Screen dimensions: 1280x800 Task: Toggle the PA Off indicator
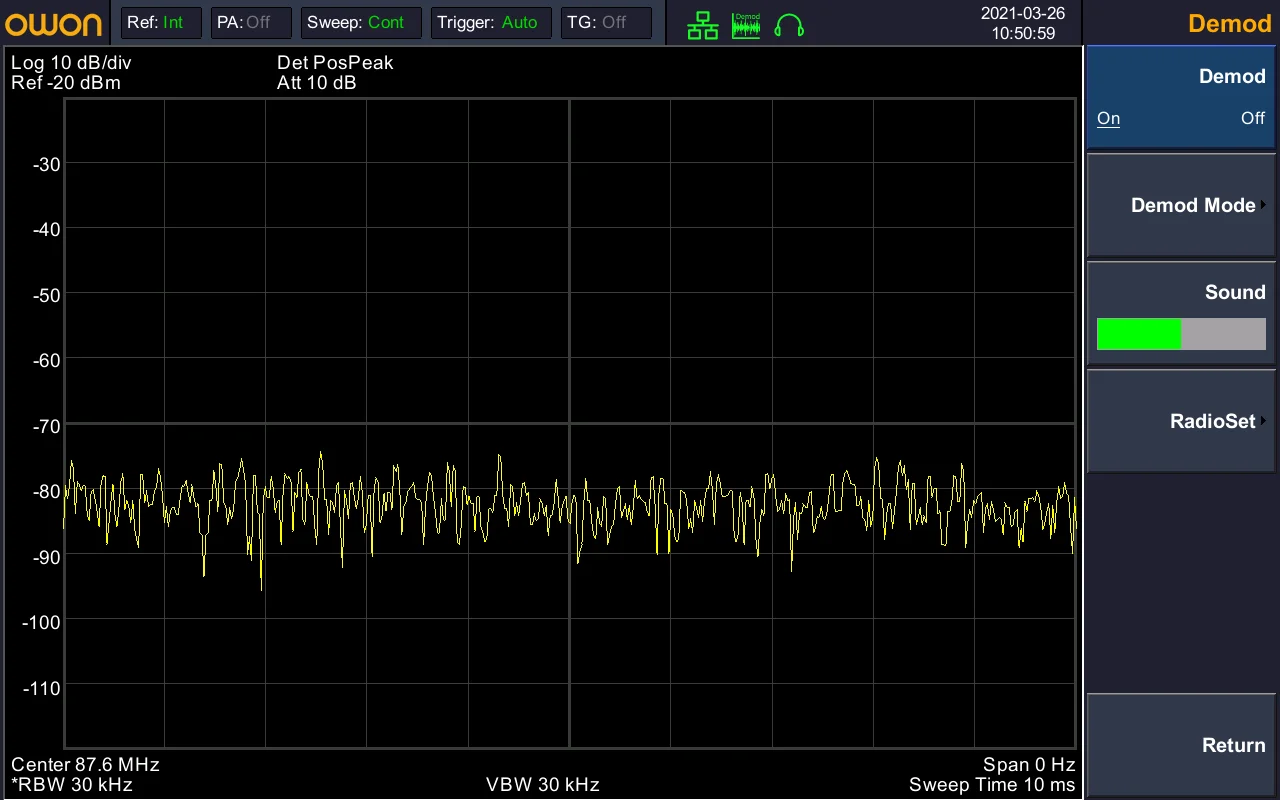point(251,22)
